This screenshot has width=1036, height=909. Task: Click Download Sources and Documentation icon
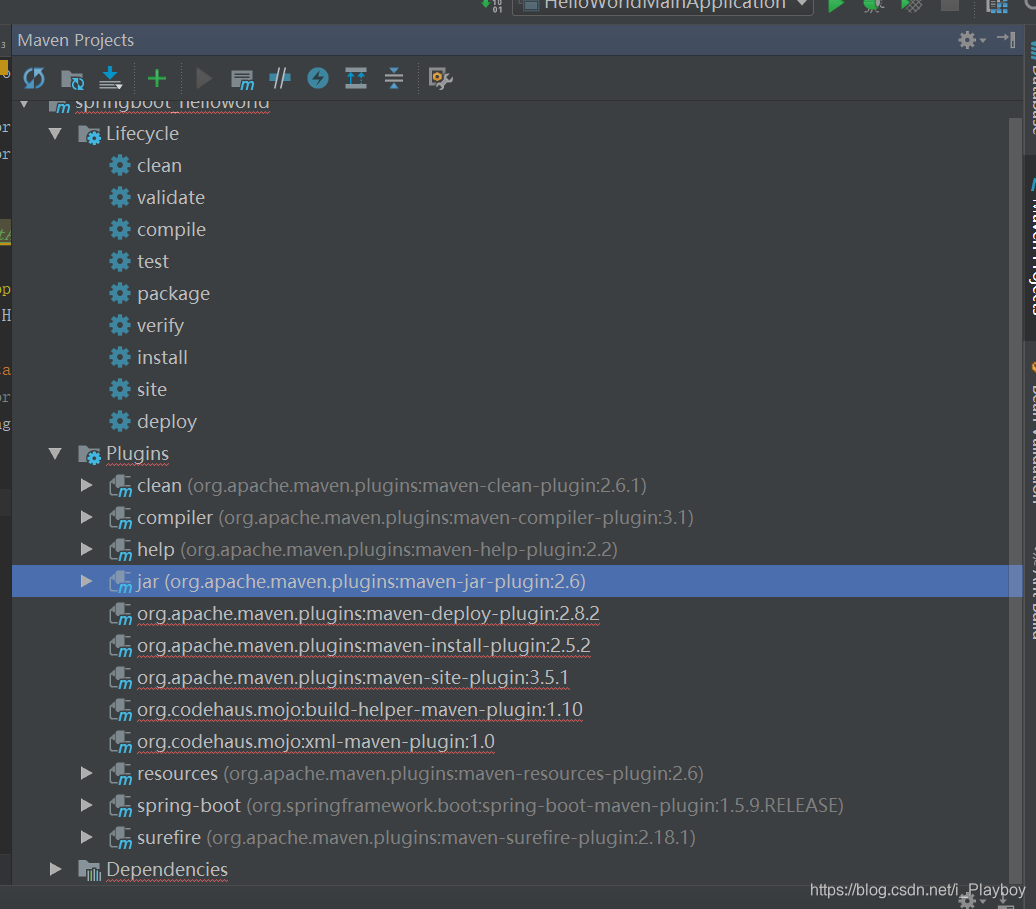(x=110, y=78)
